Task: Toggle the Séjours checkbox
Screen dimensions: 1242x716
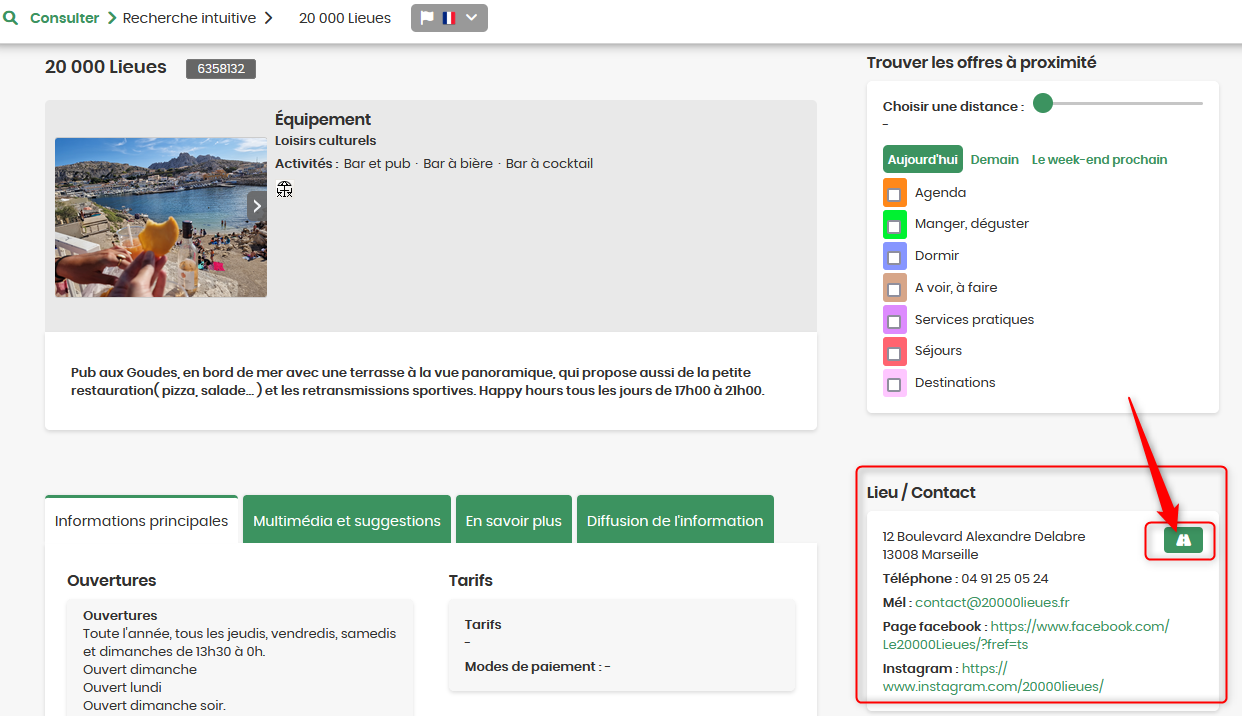Action: pos(894,353)
